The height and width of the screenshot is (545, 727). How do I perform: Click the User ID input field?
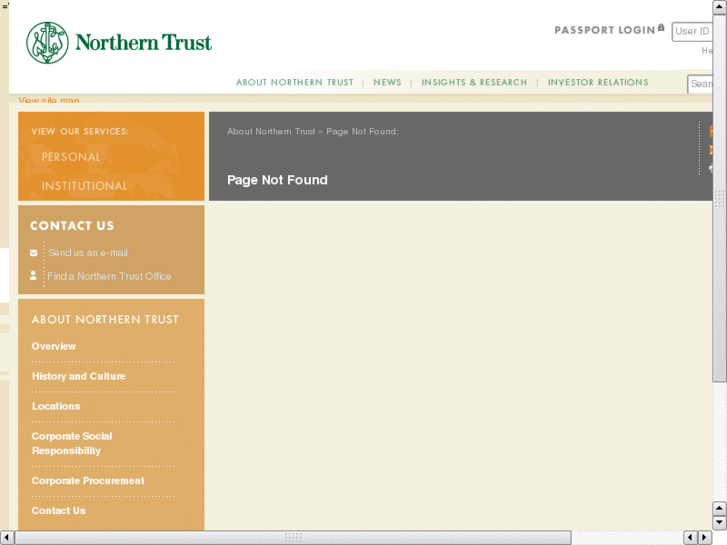point(692,32)
